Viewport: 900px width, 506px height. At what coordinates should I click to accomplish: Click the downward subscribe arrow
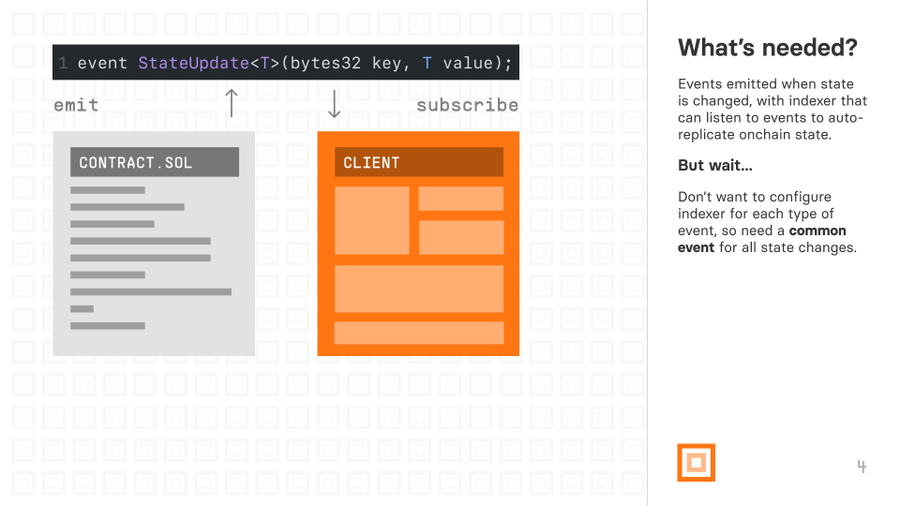[334, 103]
